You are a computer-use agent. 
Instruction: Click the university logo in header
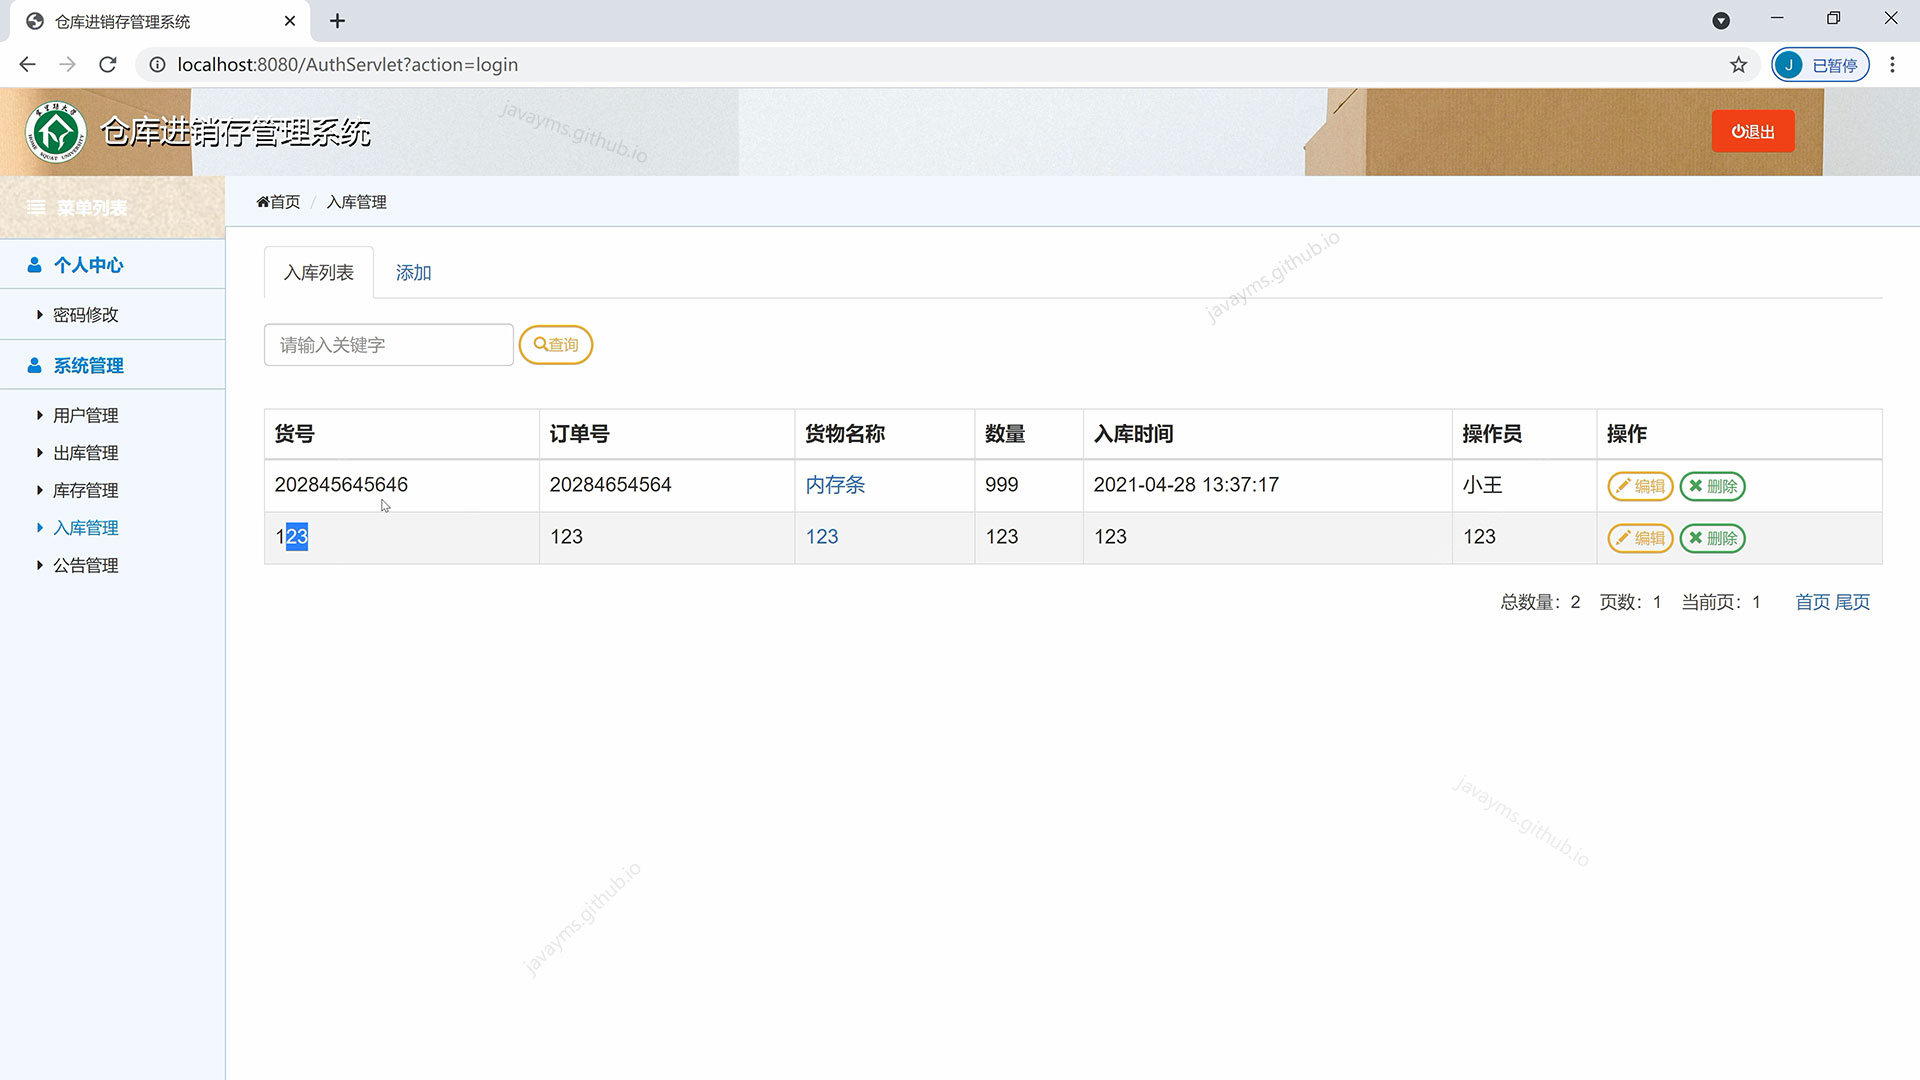(57, 132)
